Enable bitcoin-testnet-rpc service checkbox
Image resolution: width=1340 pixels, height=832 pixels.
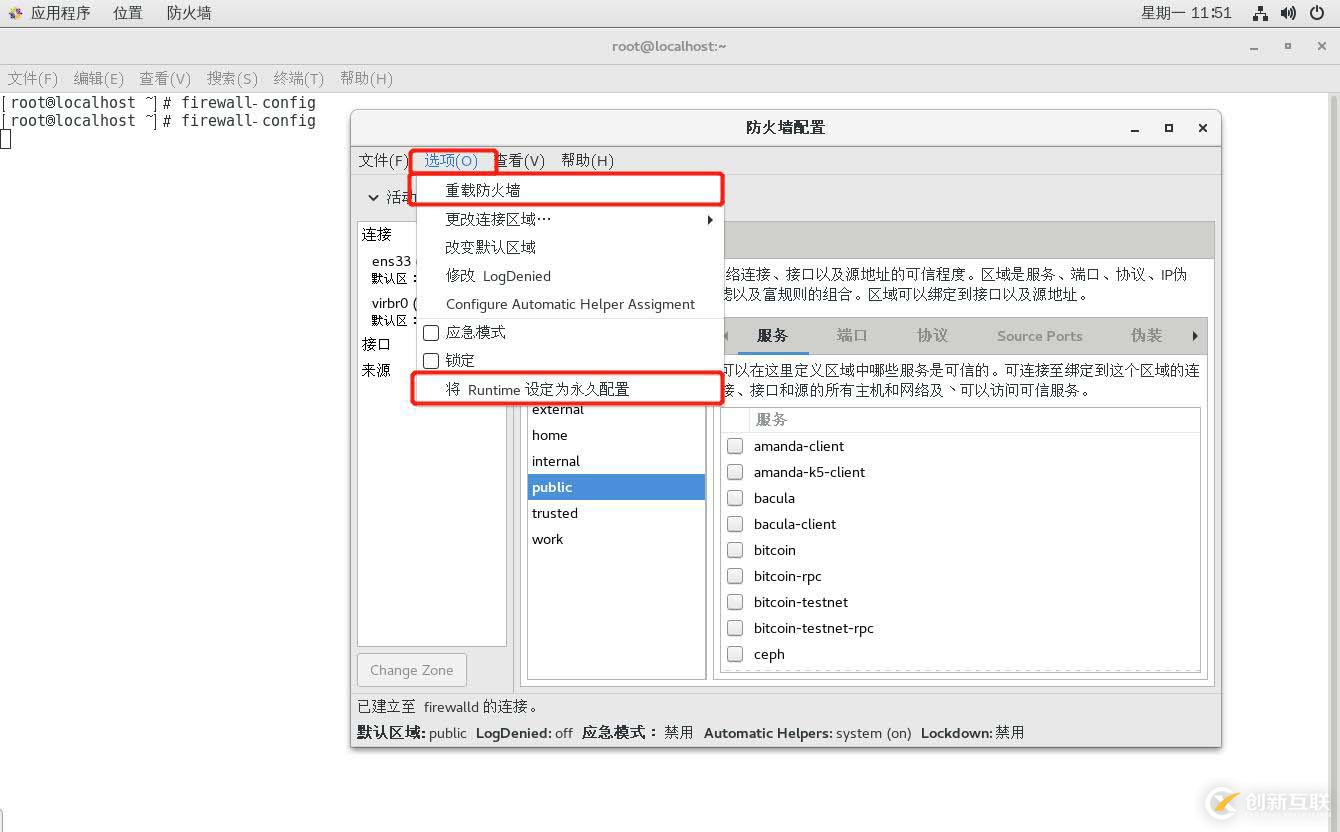735,628
